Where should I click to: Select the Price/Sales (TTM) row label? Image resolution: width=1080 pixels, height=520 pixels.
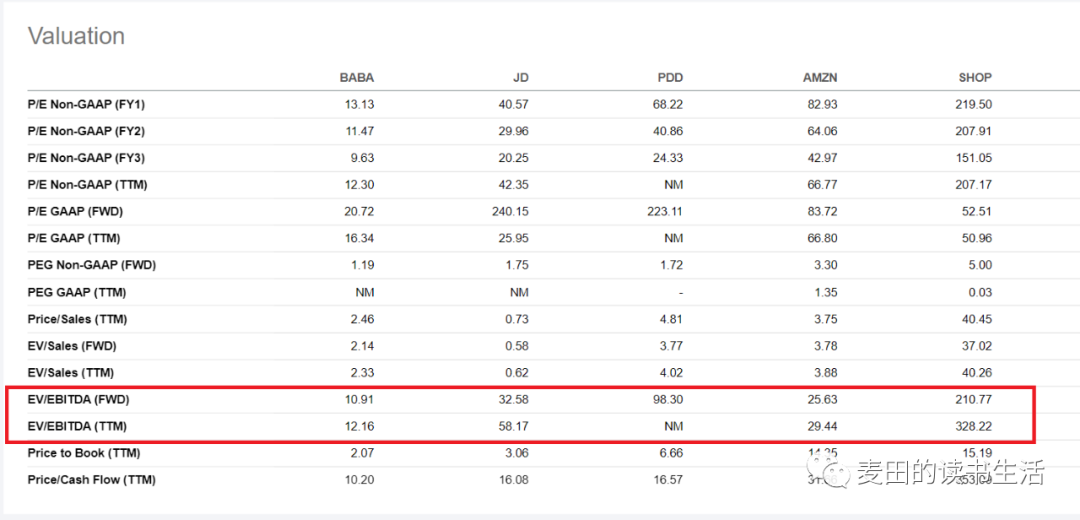tap(77, 319)
